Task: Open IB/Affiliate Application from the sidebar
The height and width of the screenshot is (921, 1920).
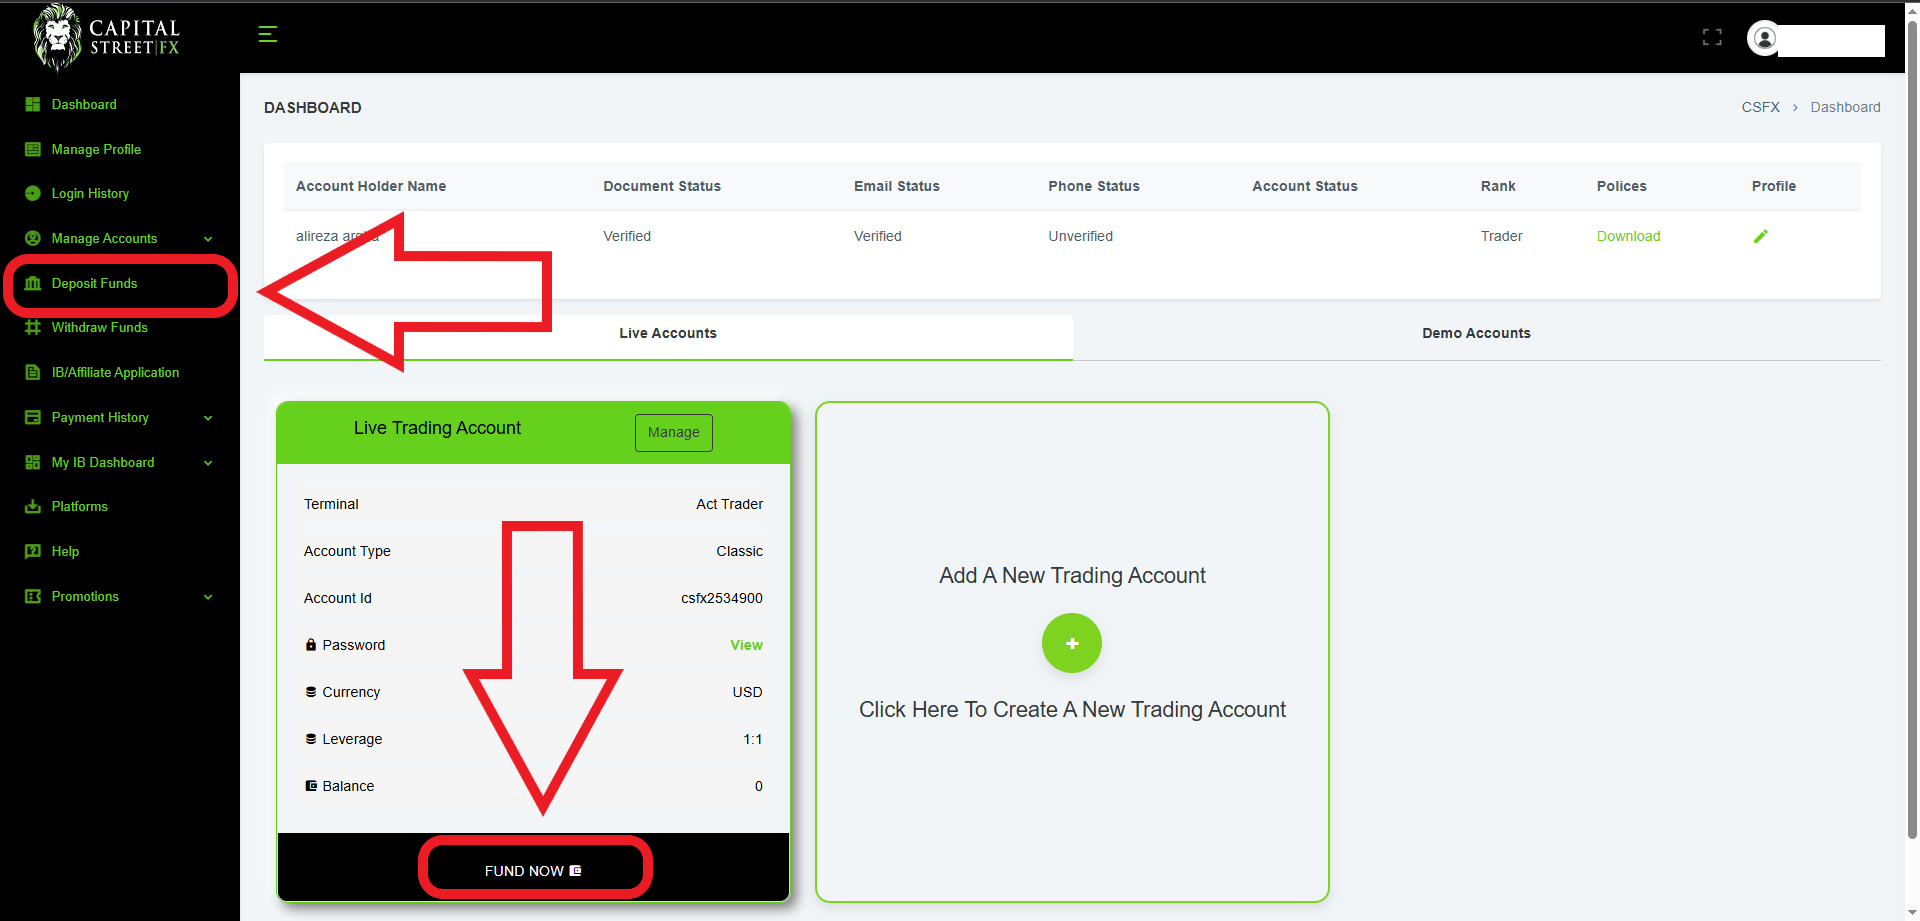Action: coord(115,372)
